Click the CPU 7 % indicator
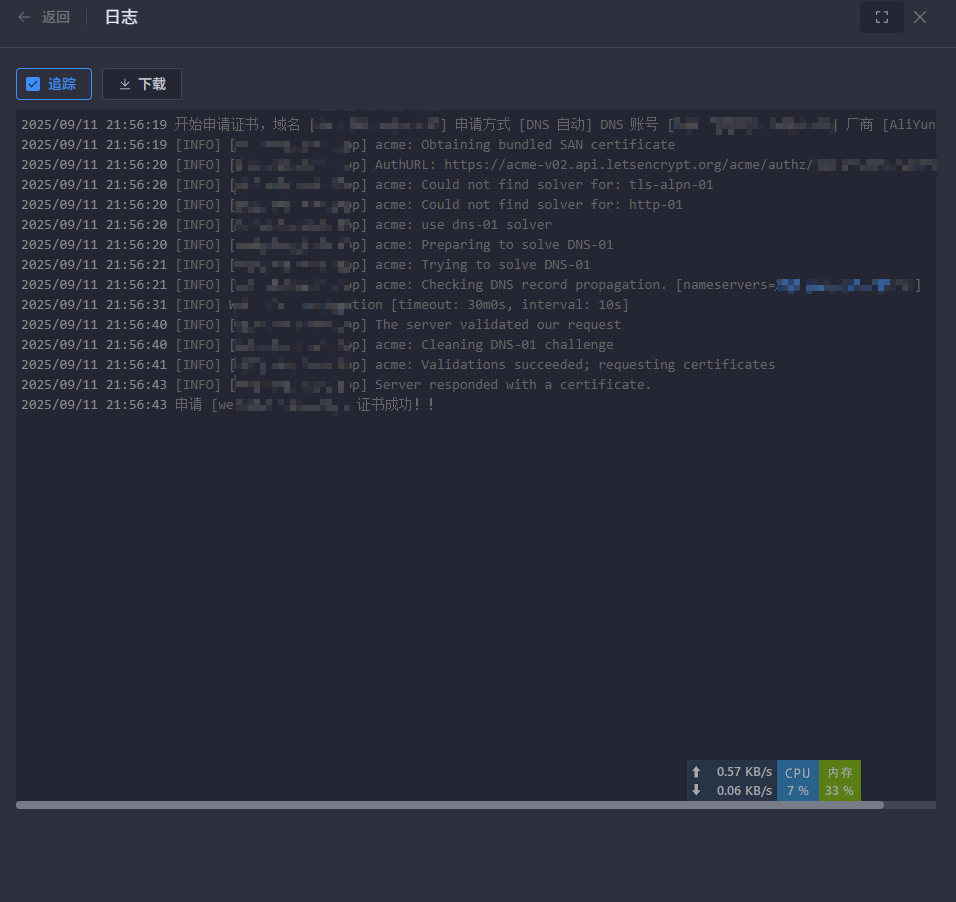The height and width of the screenshot is (902, 956). (x=797, y=781)
